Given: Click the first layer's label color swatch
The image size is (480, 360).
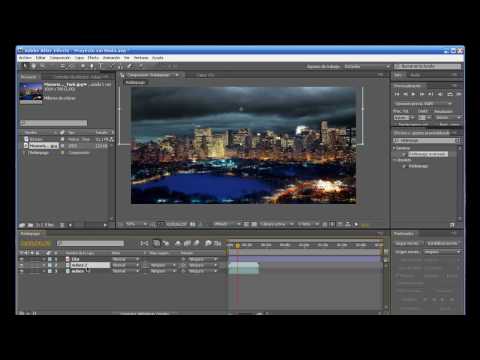Looking at the screenshot, I should coord(50,259).
